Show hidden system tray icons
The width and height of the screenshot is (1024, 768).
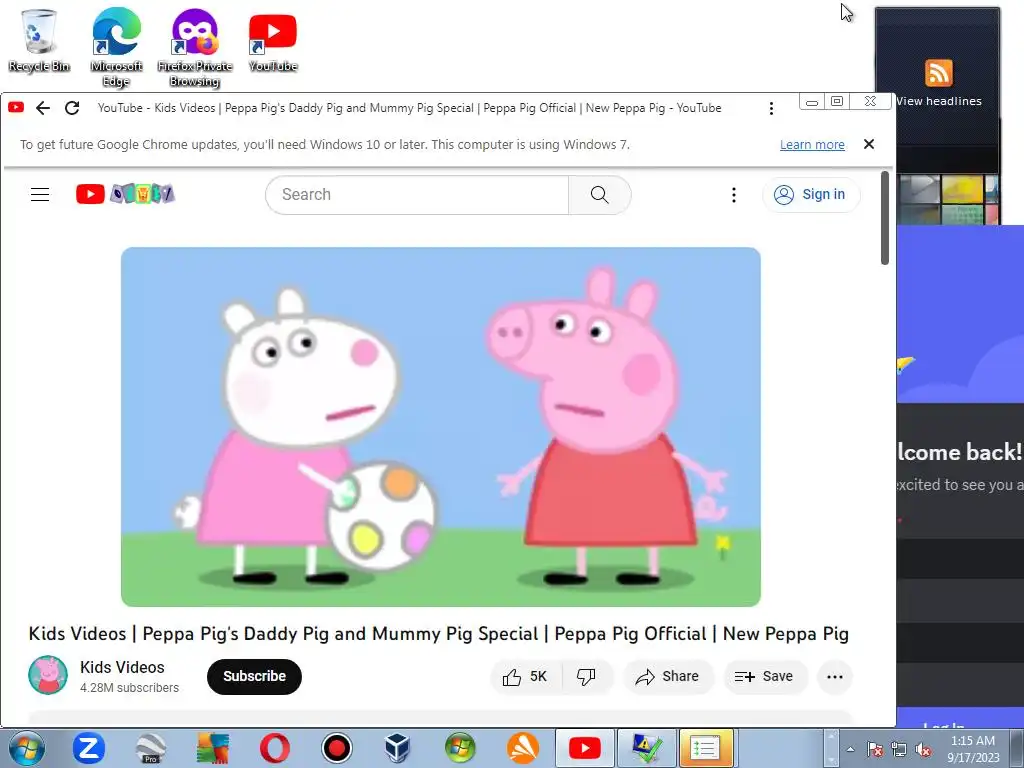(x=850, y=749)
